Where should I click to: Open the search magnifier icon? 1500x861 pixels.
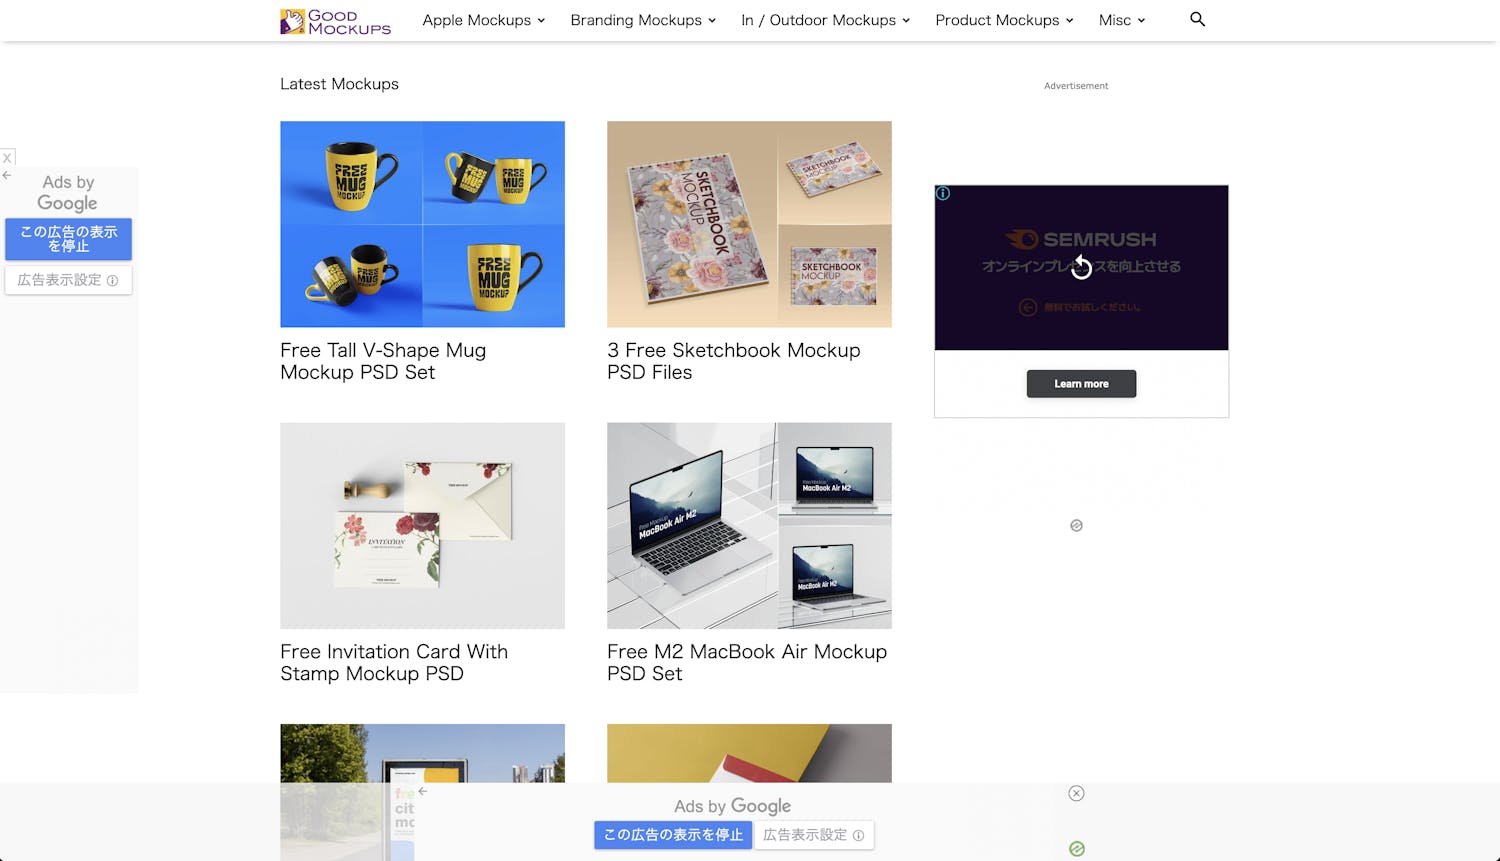(x=1197, y=20)
